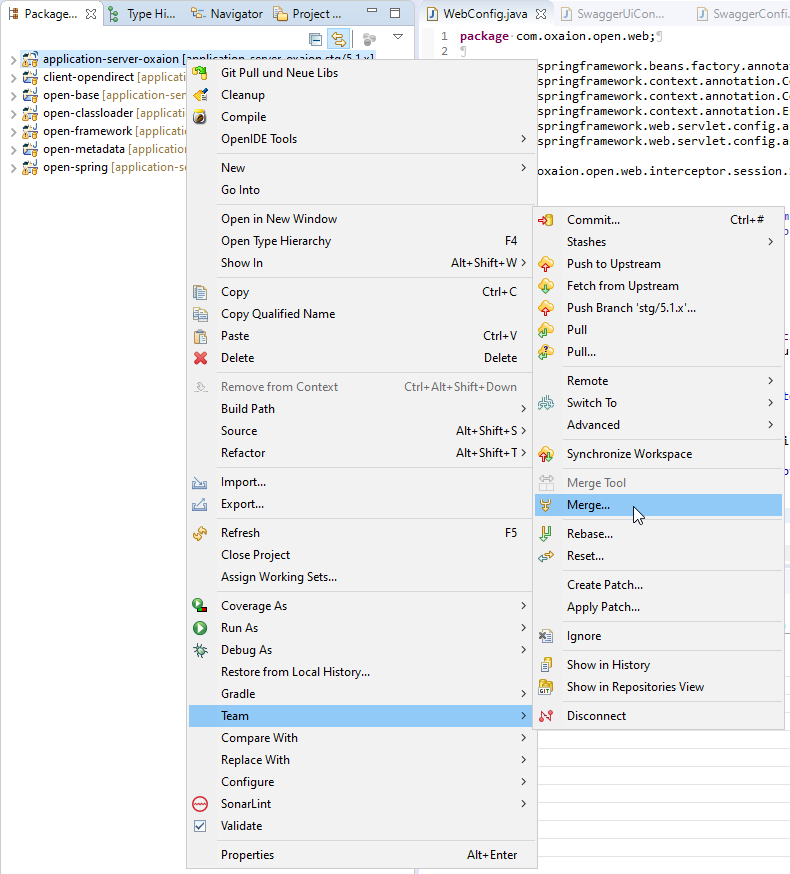Click the Disconnect icon
Image resolution: width=790 pixels, height=874 pixels.
546,716
